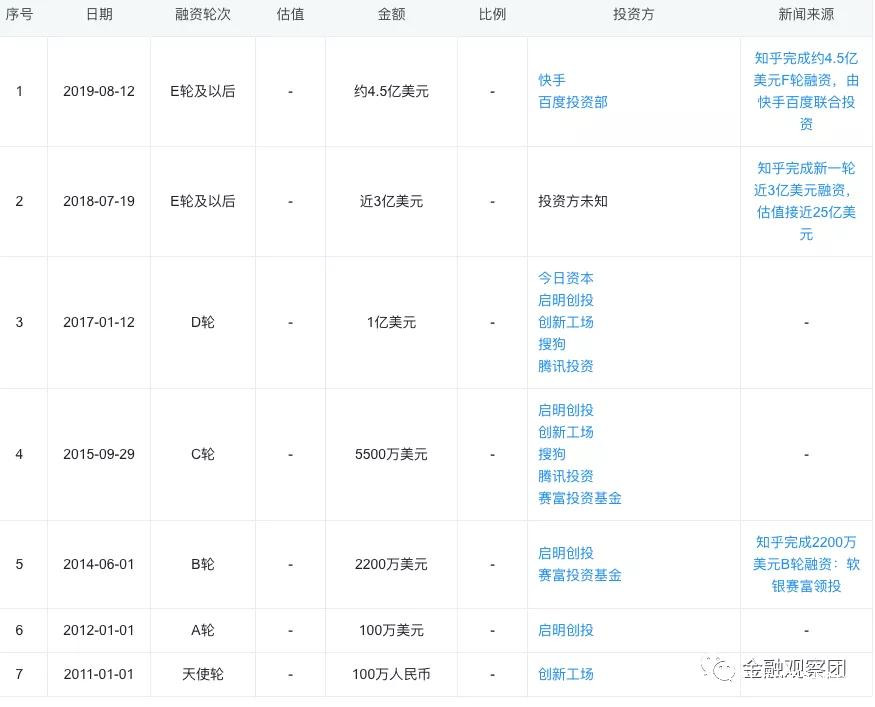This screenshot has height=707, width=875.
Task: Click the B轮 round cell
Action: (203, 564)
